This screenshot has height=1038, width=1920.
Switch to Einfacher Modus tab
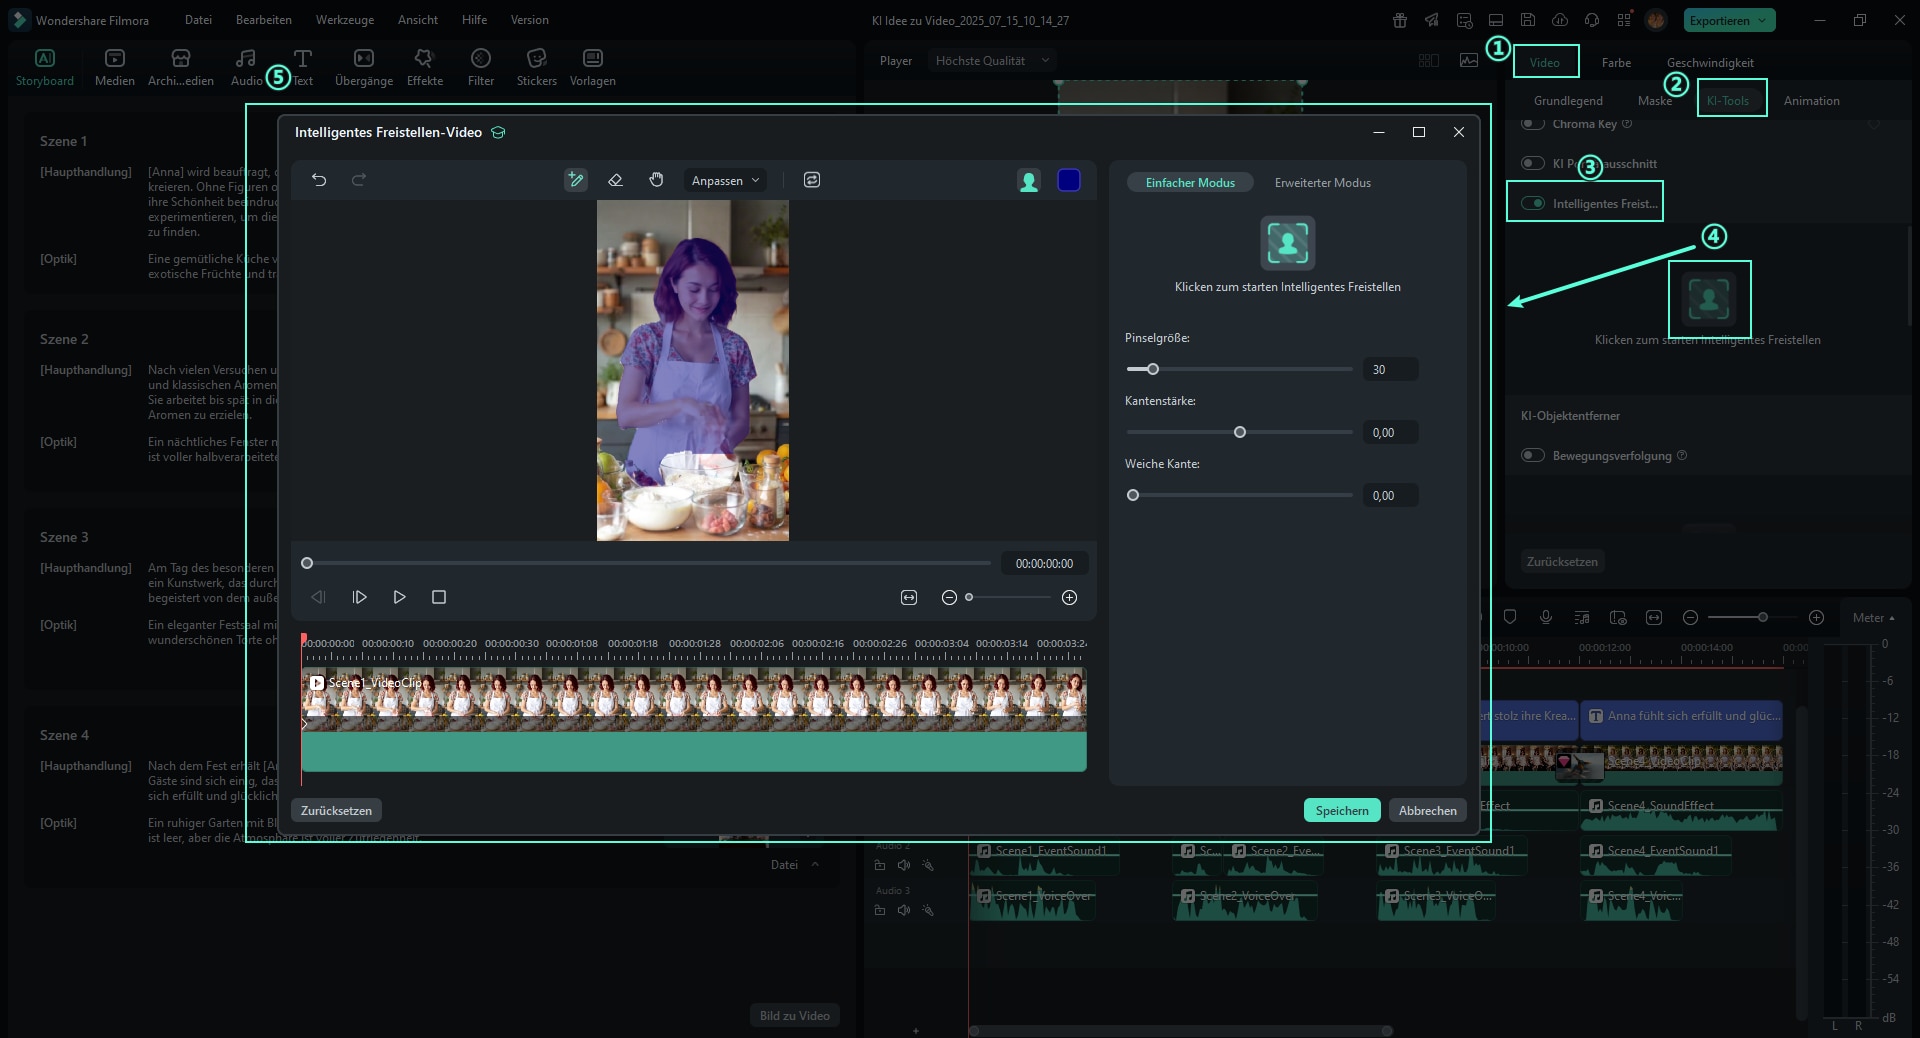coord(1190,183)
